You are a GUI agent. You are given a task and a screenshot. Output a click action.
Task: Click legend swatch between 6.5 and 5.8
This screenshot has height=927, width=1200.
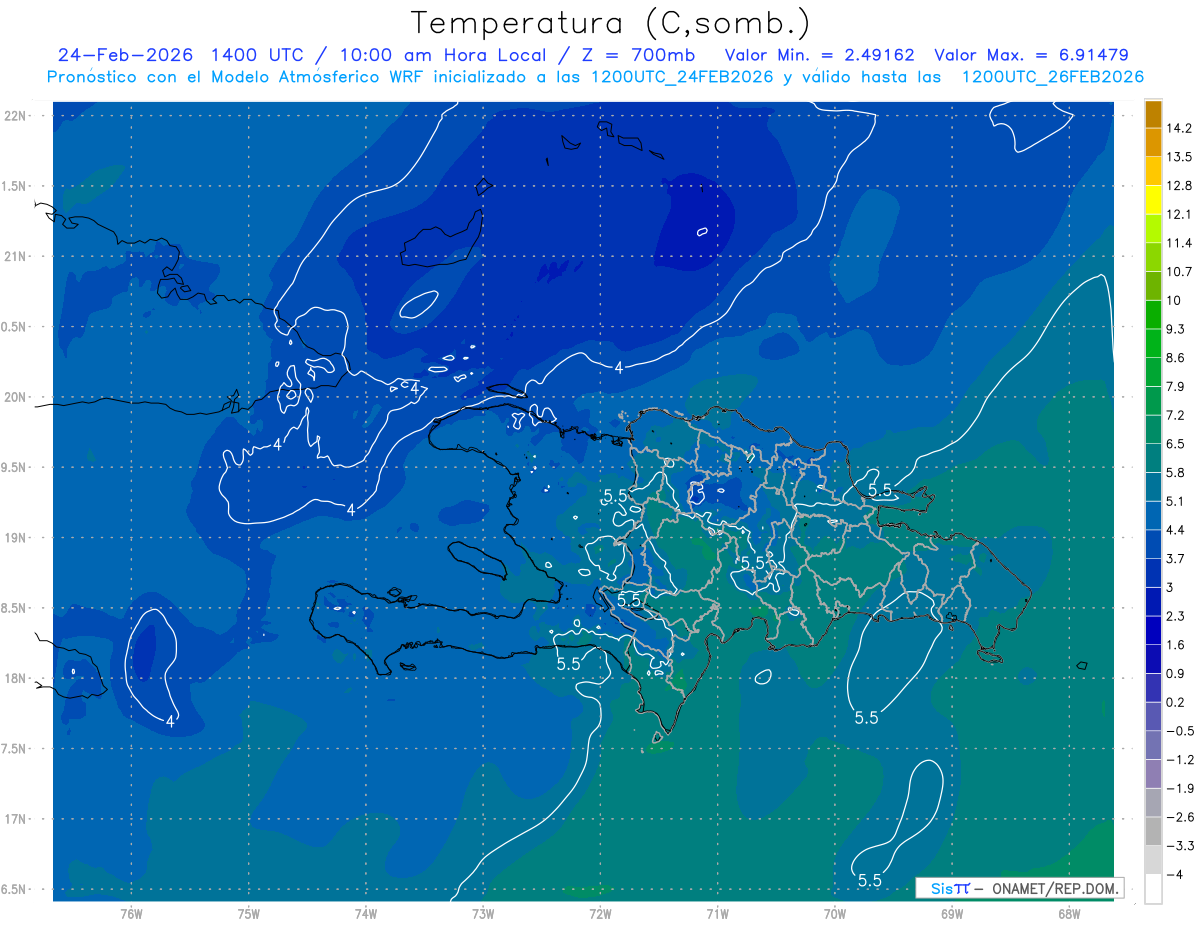tap(1153, 458)
